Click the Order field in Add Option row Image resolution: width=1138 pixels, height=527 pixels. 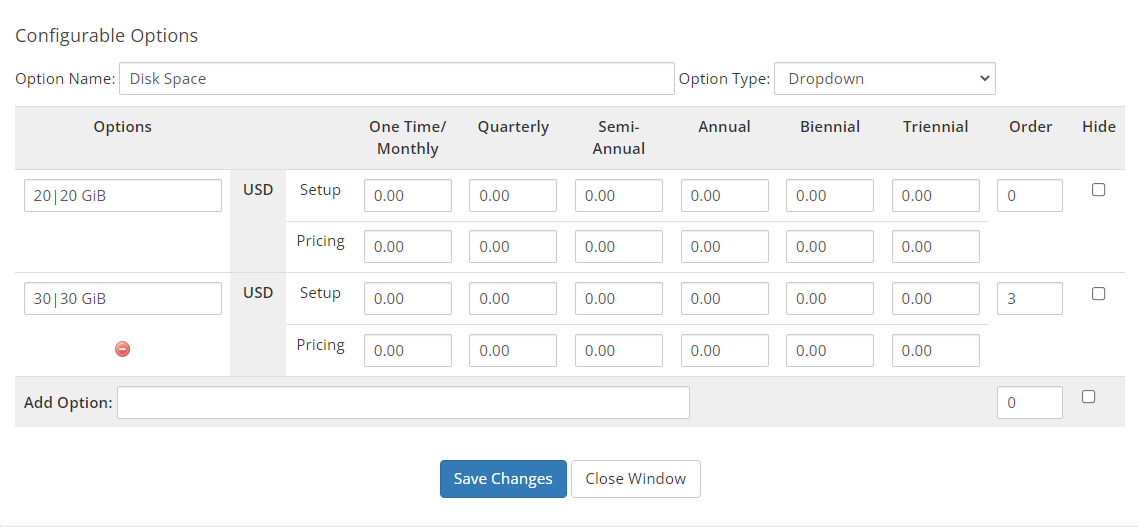1030,402
